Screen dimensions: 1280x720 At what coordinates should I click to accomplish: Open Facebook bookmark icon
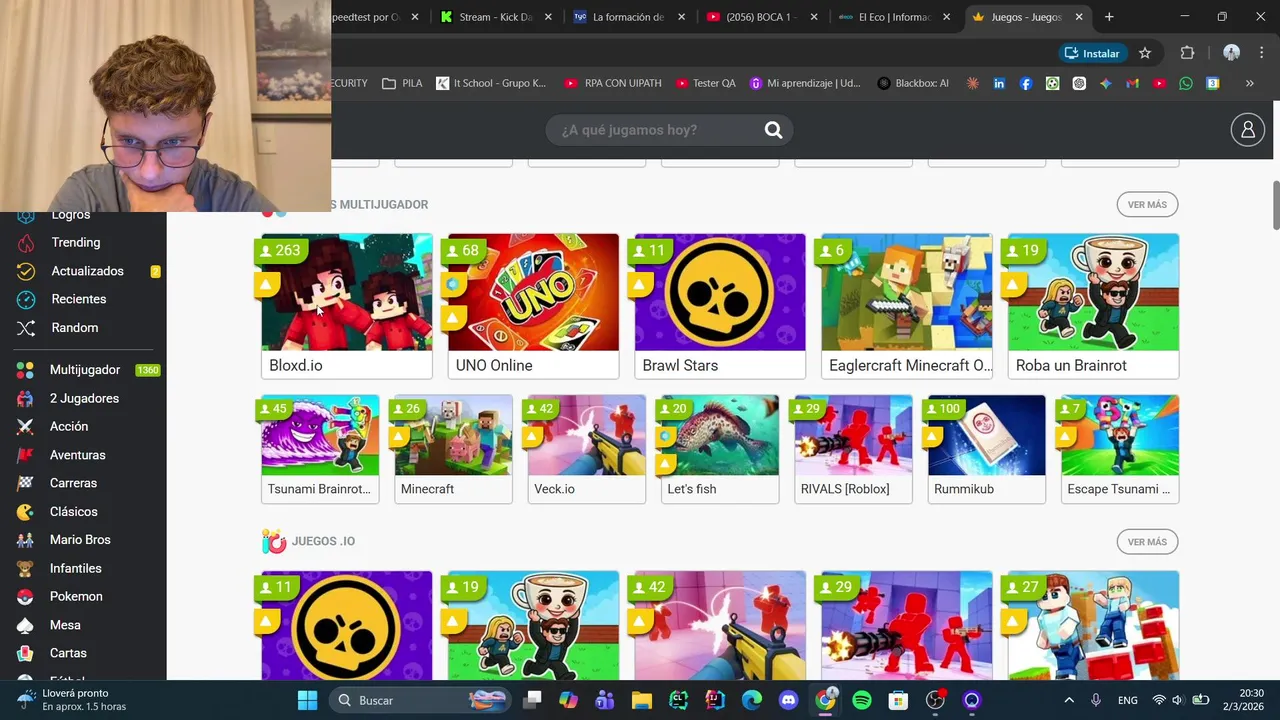pos(1026,84)
